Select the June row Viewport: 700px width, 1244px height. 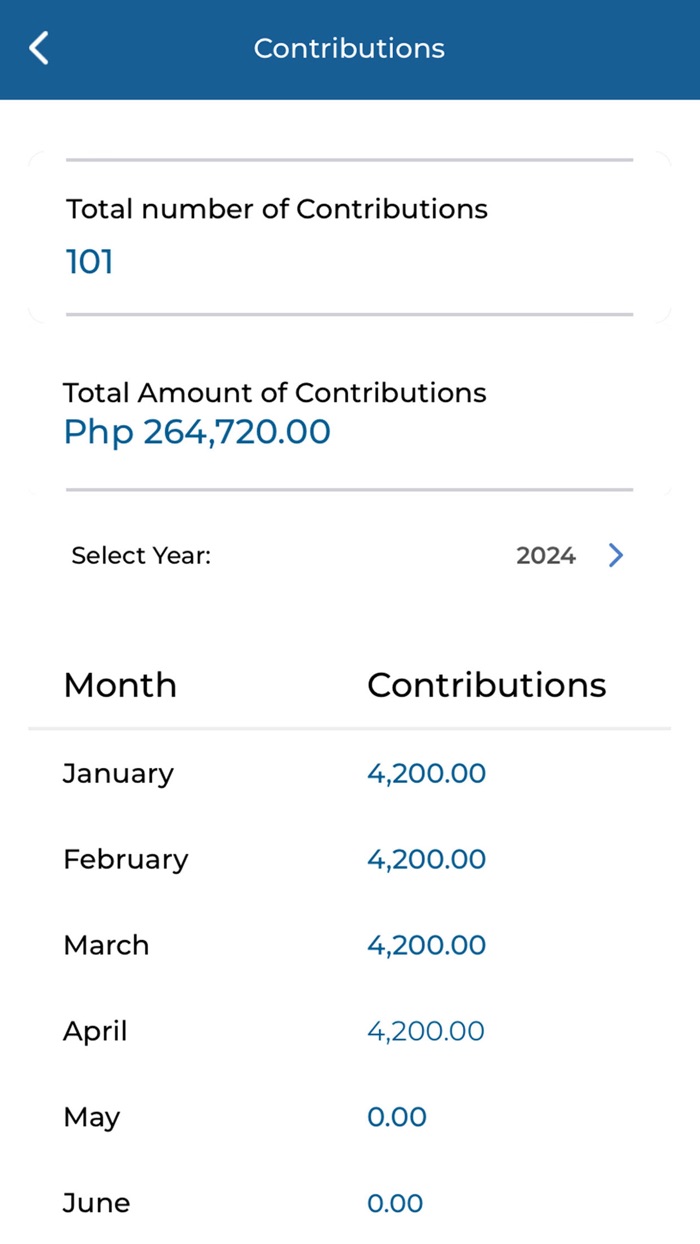(96, 1203)
